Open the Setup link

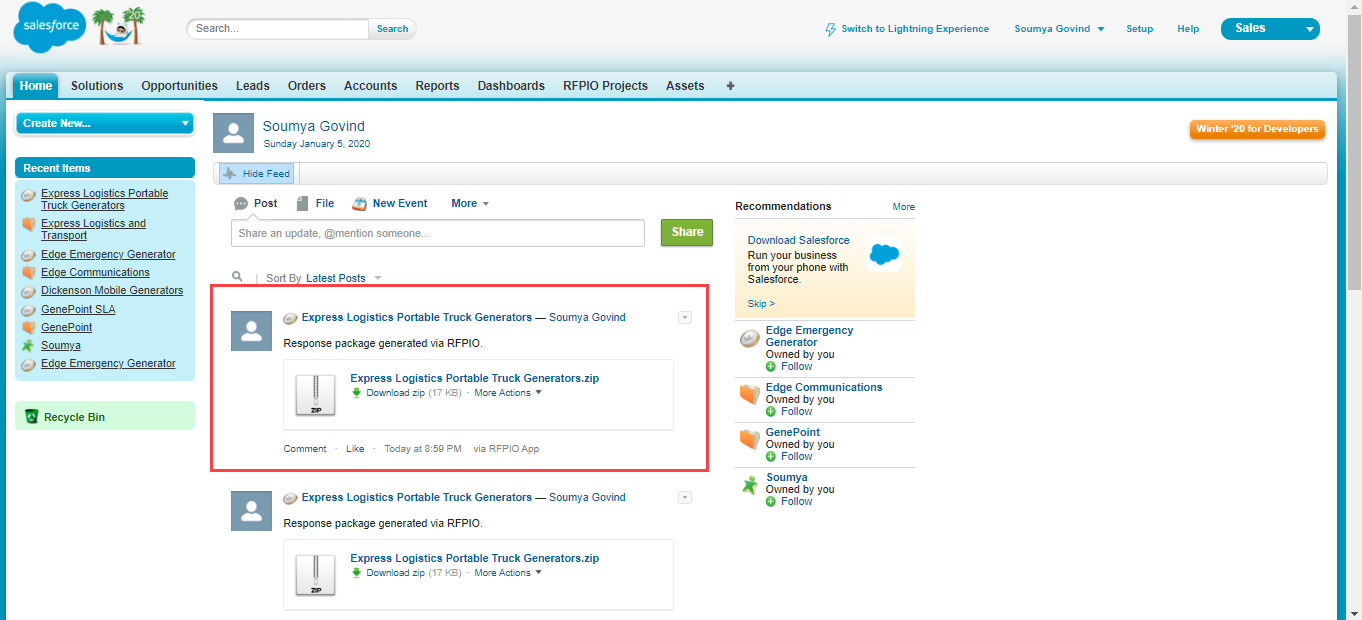1140,29
